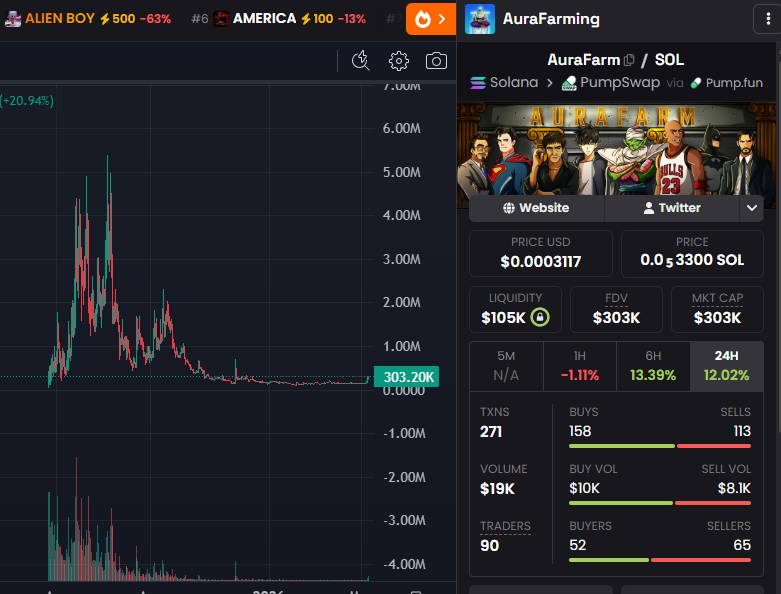The height and width of the screenshot is (594, 781).
Task: Copy the AuraFarm token name
Action: click(x=629, y=60)
